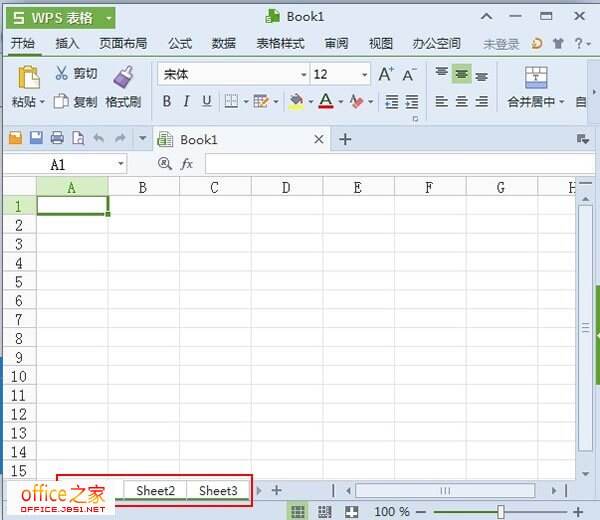Open the insert function fx button
The width and height of the screenshot is (600, 520).
[x=186, y=164]
